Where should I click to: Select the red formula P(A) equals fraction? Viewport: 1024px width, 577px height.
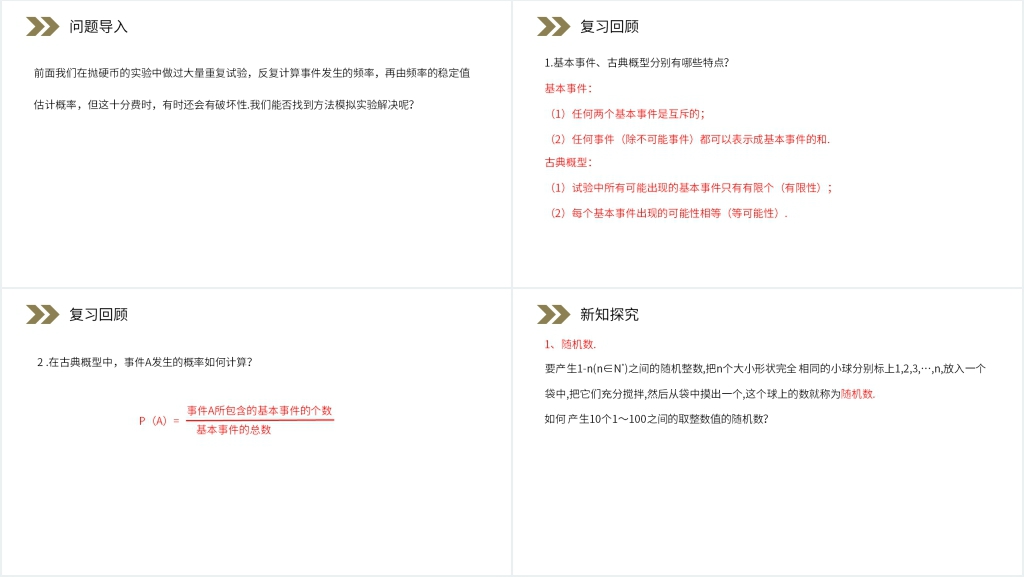[x=240, y=420]
